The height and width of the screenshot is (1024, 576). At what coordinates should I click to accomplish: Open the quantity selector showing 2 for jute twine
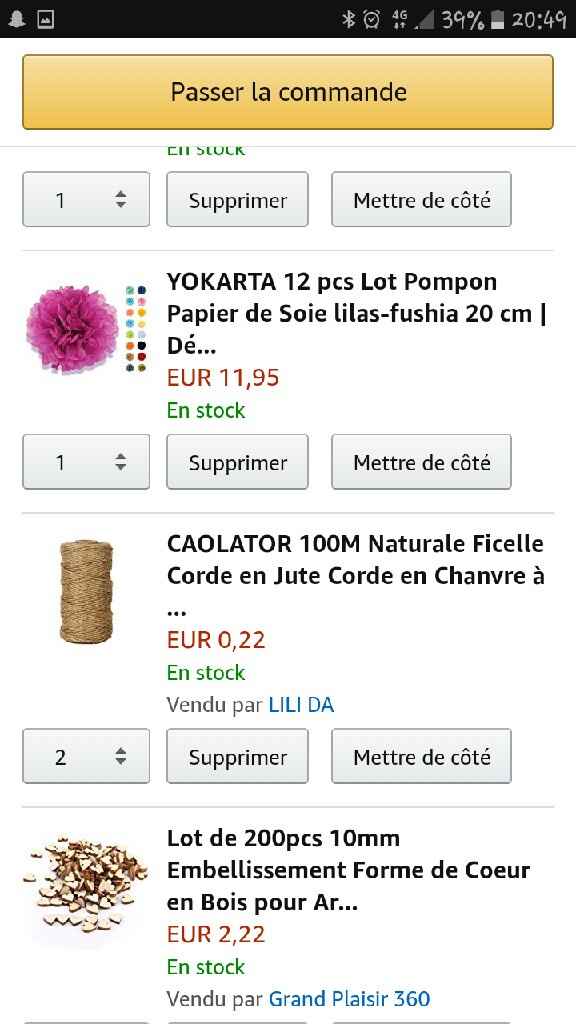(86, 756)
